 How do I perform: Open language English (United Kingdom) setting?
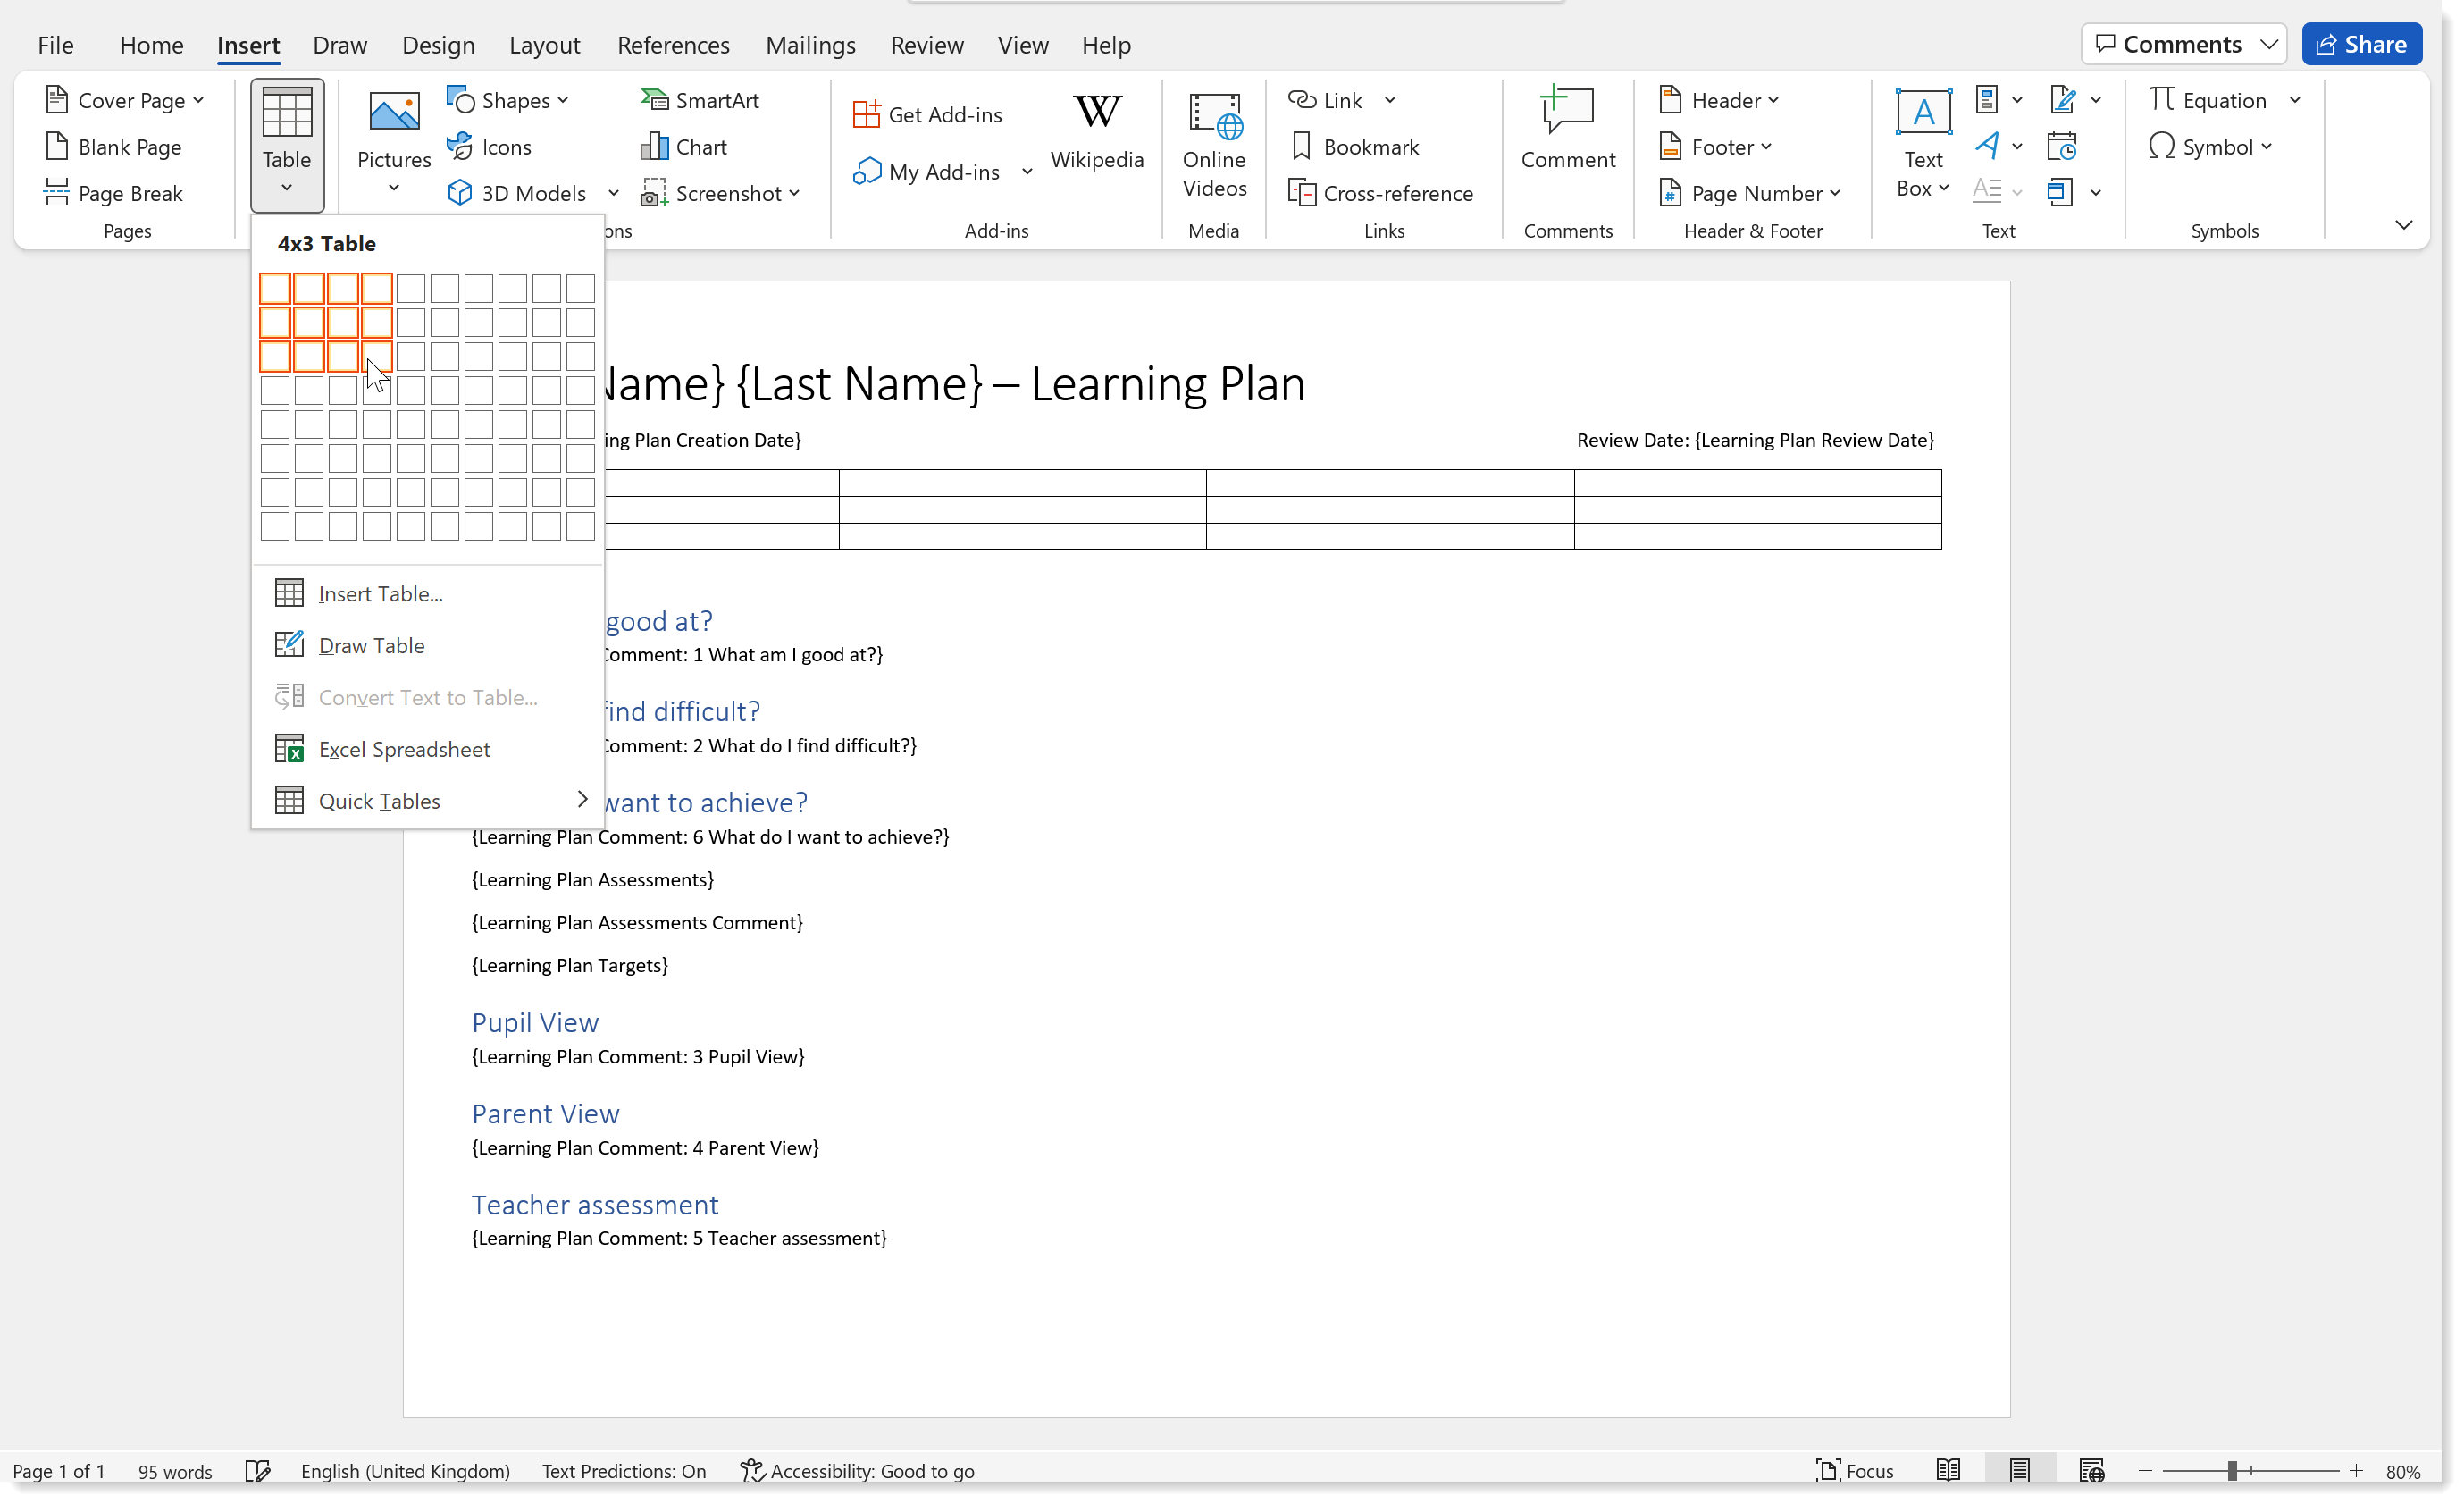click(405, 1470)
